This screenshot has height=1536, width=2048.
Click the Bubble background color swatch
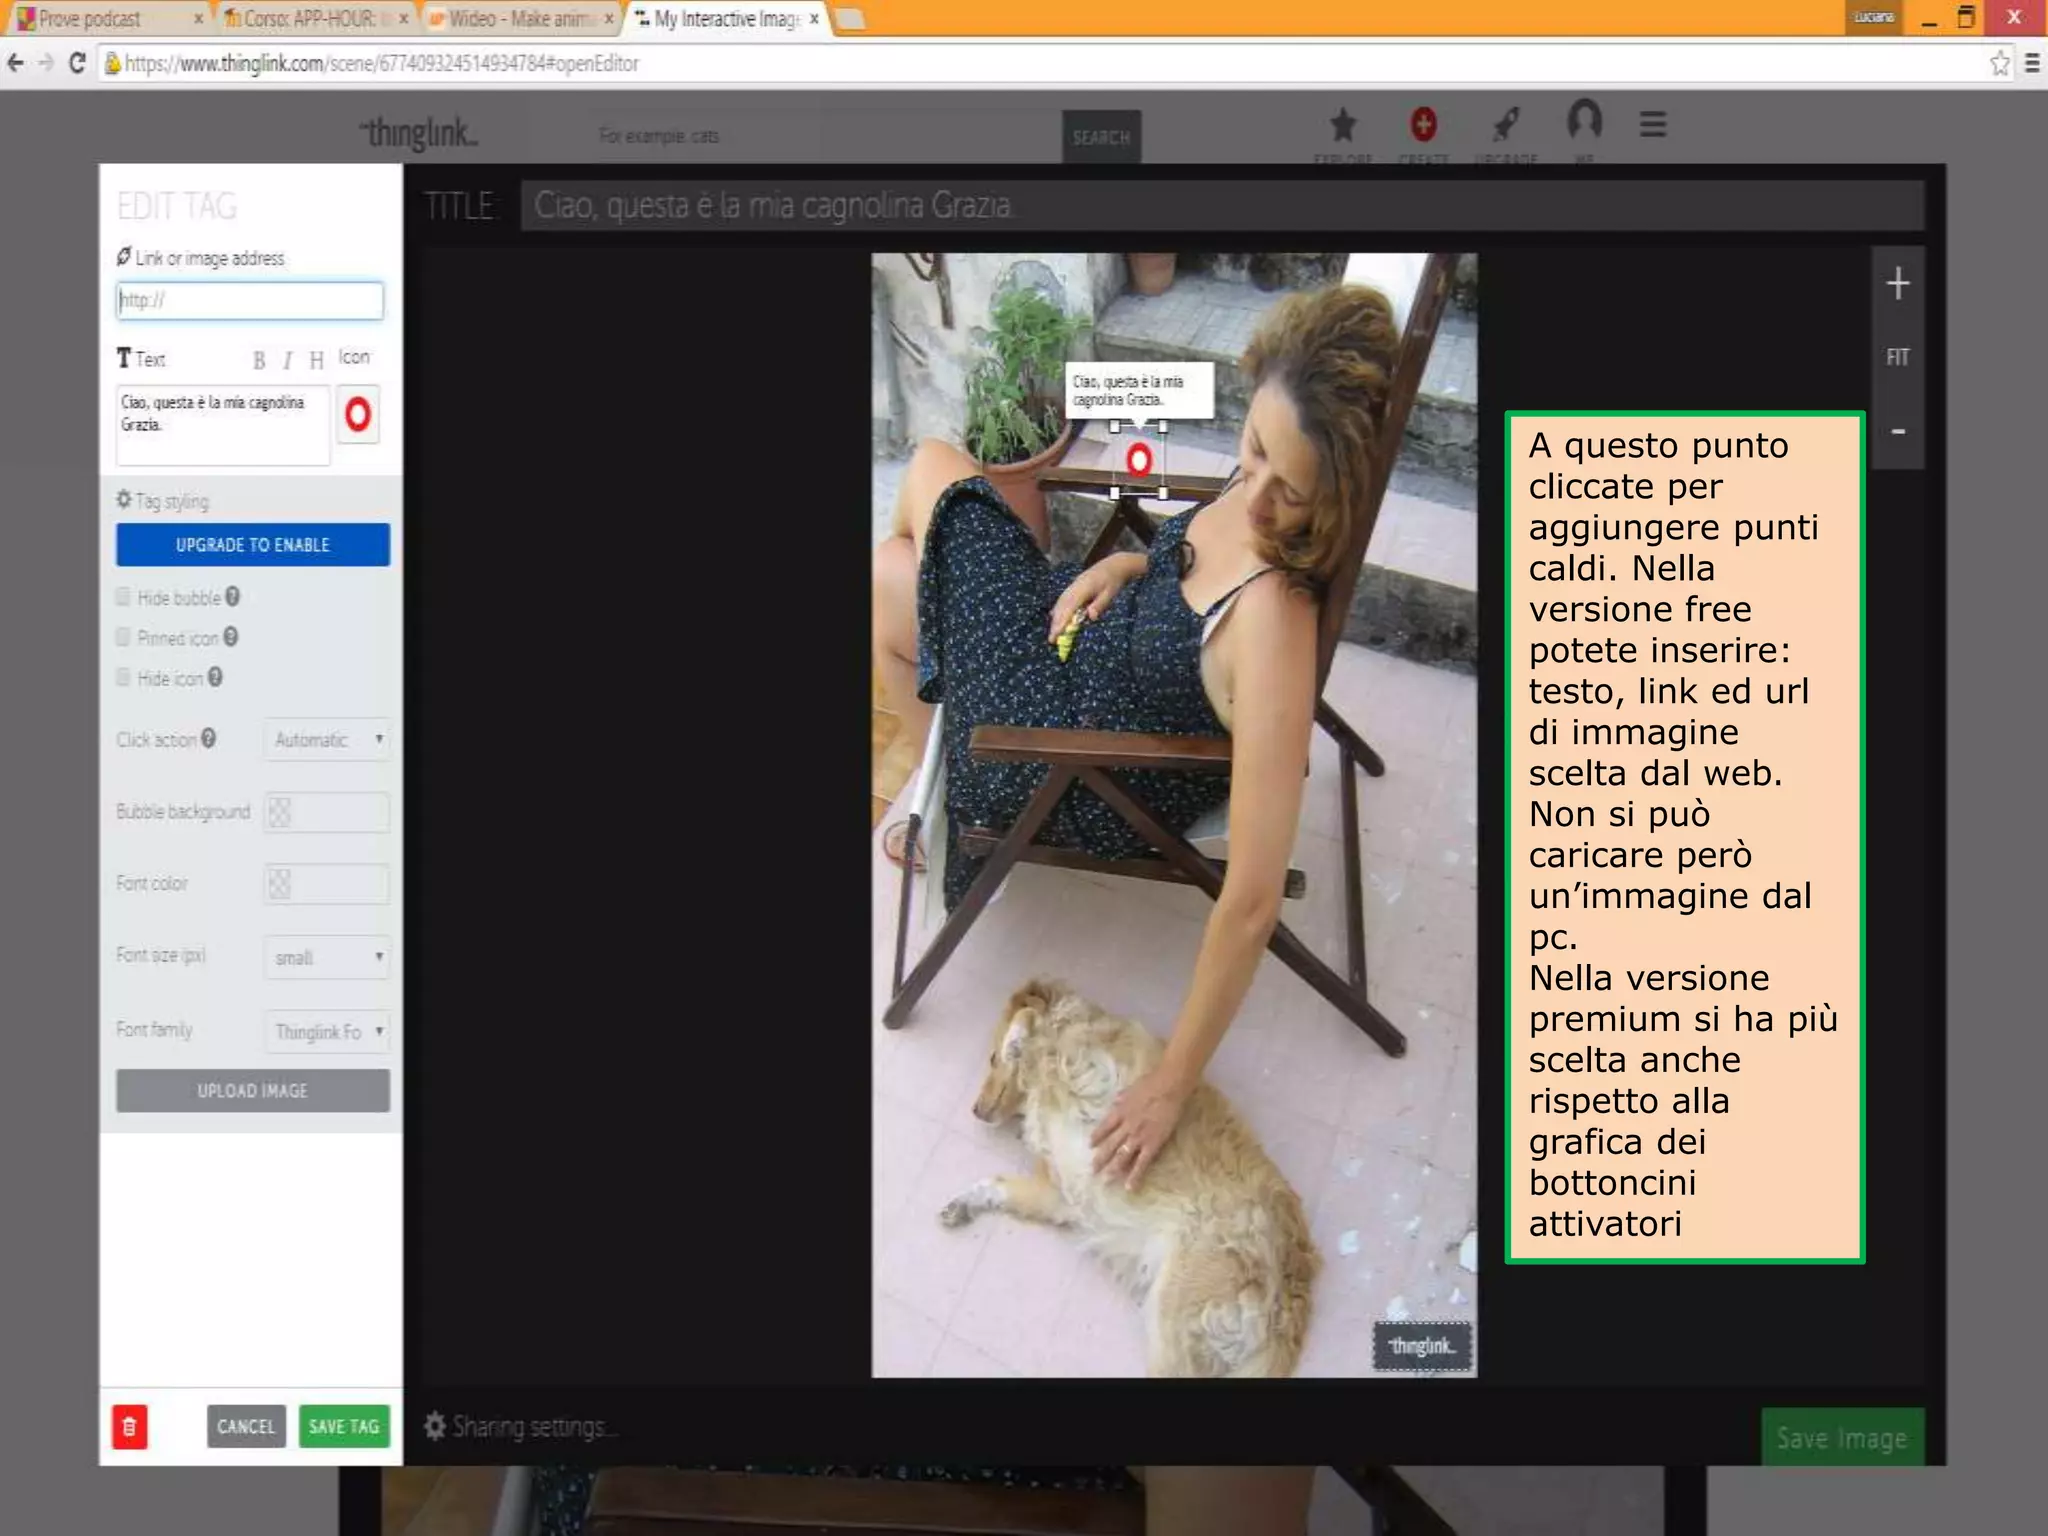[280, 812]
